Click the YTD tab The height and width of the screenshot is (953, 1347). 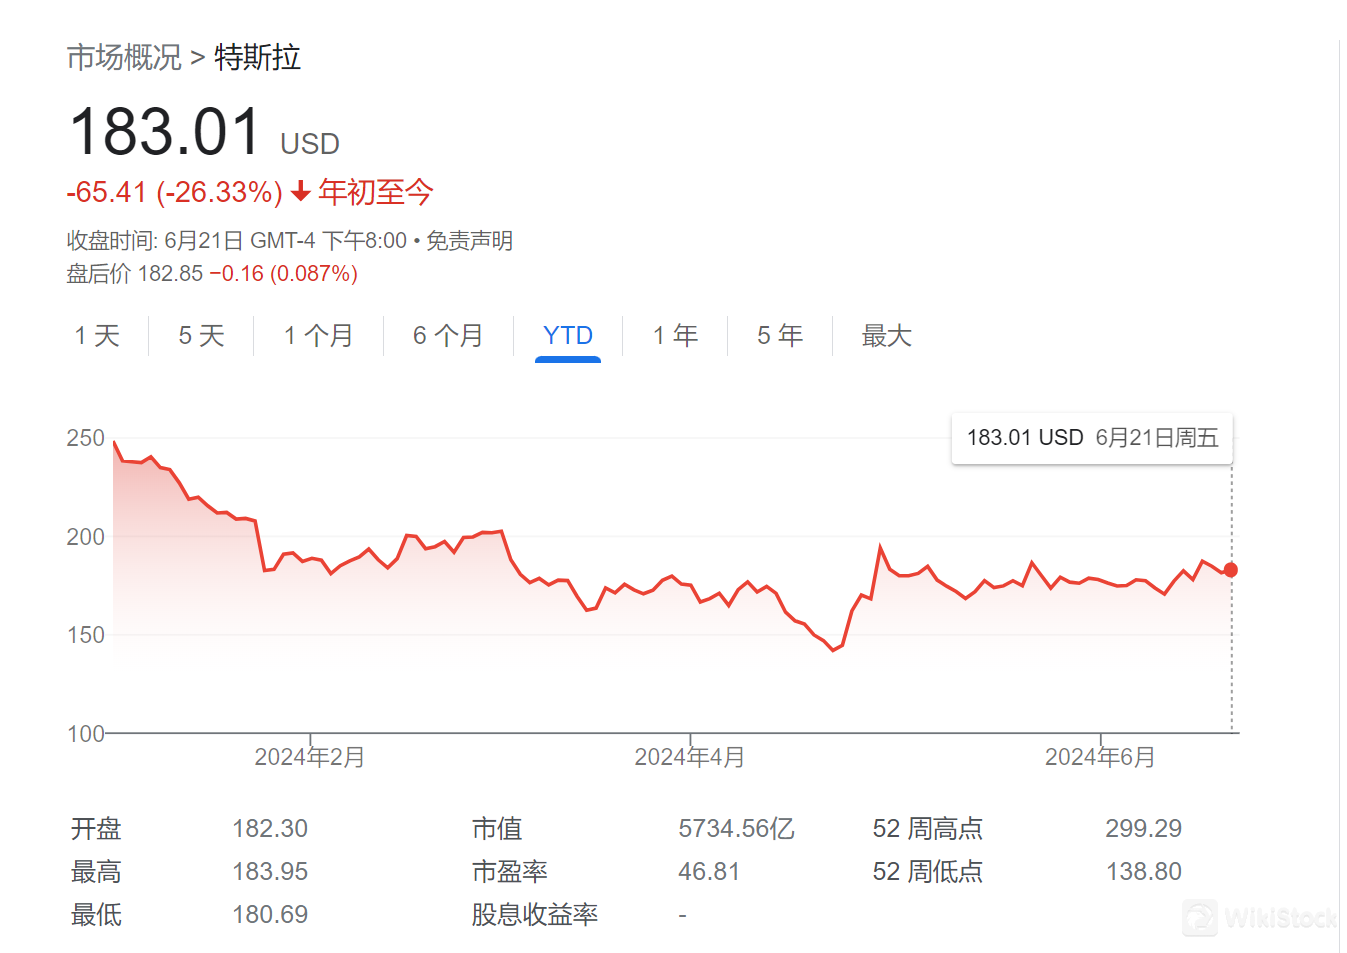567,336
